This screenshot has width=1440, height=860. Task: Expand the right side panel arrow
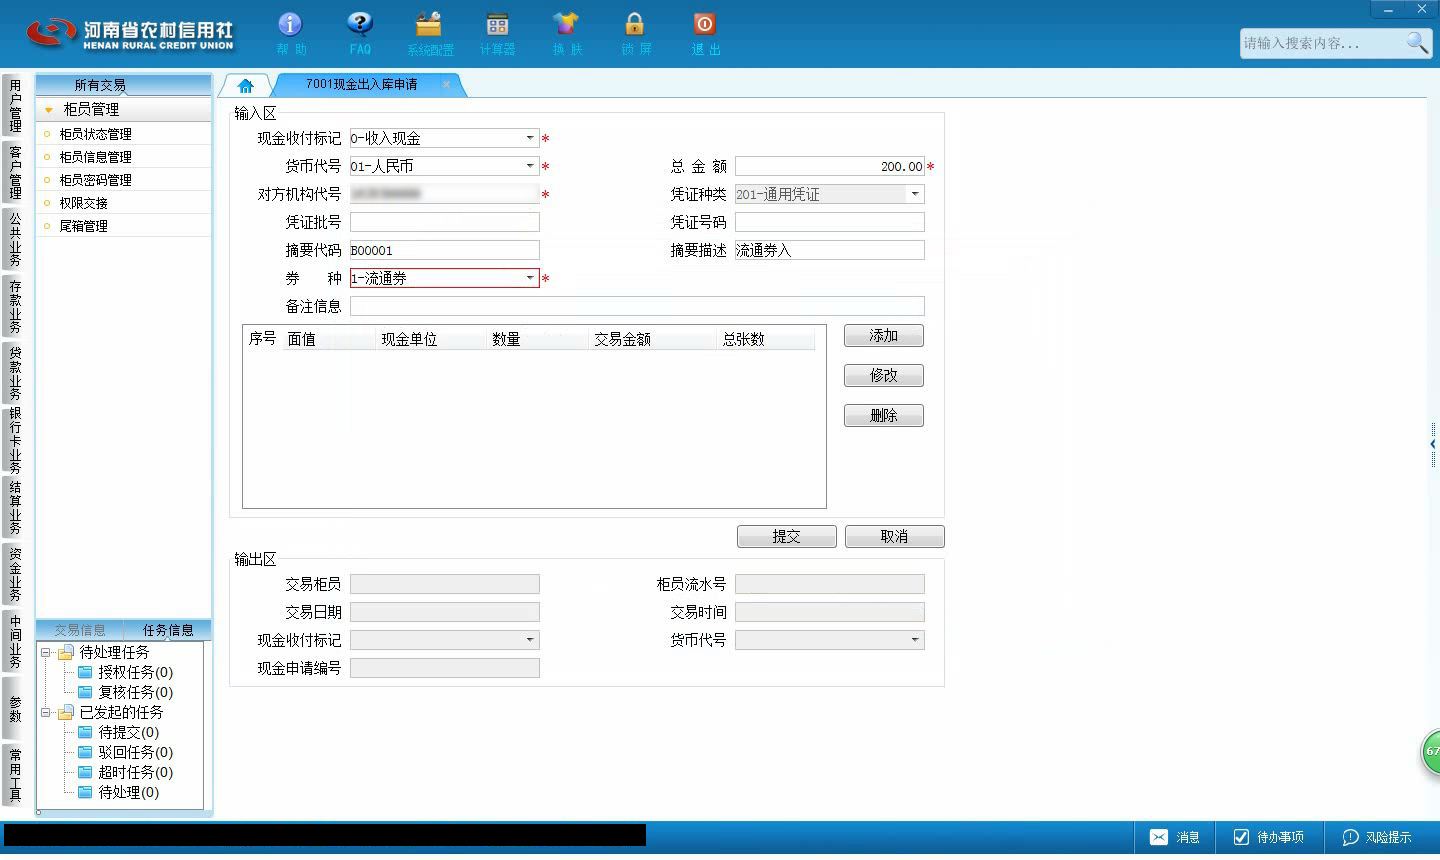click(1433, 443)
